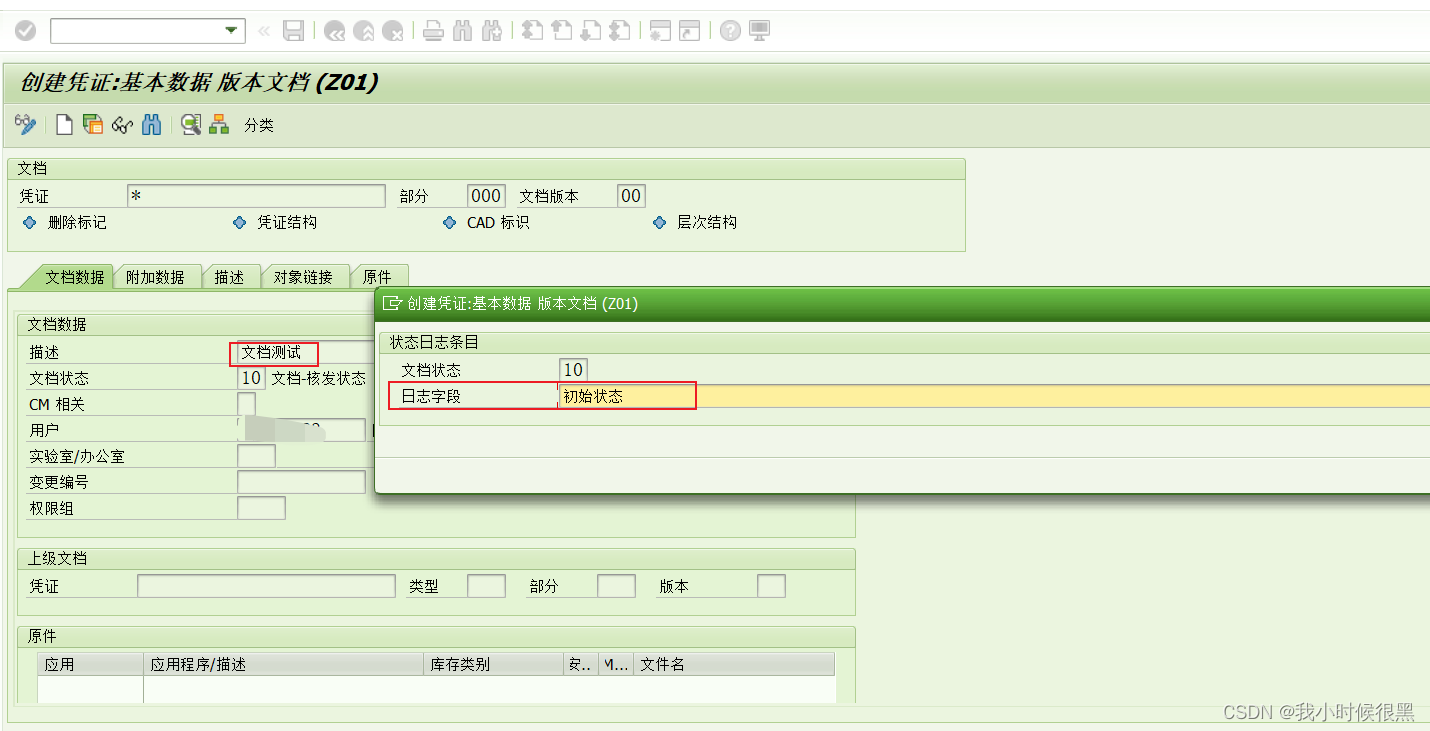Click the 文档-核发状态 status text
Screen dimensions: 1430x731
(x=318, y=379)
